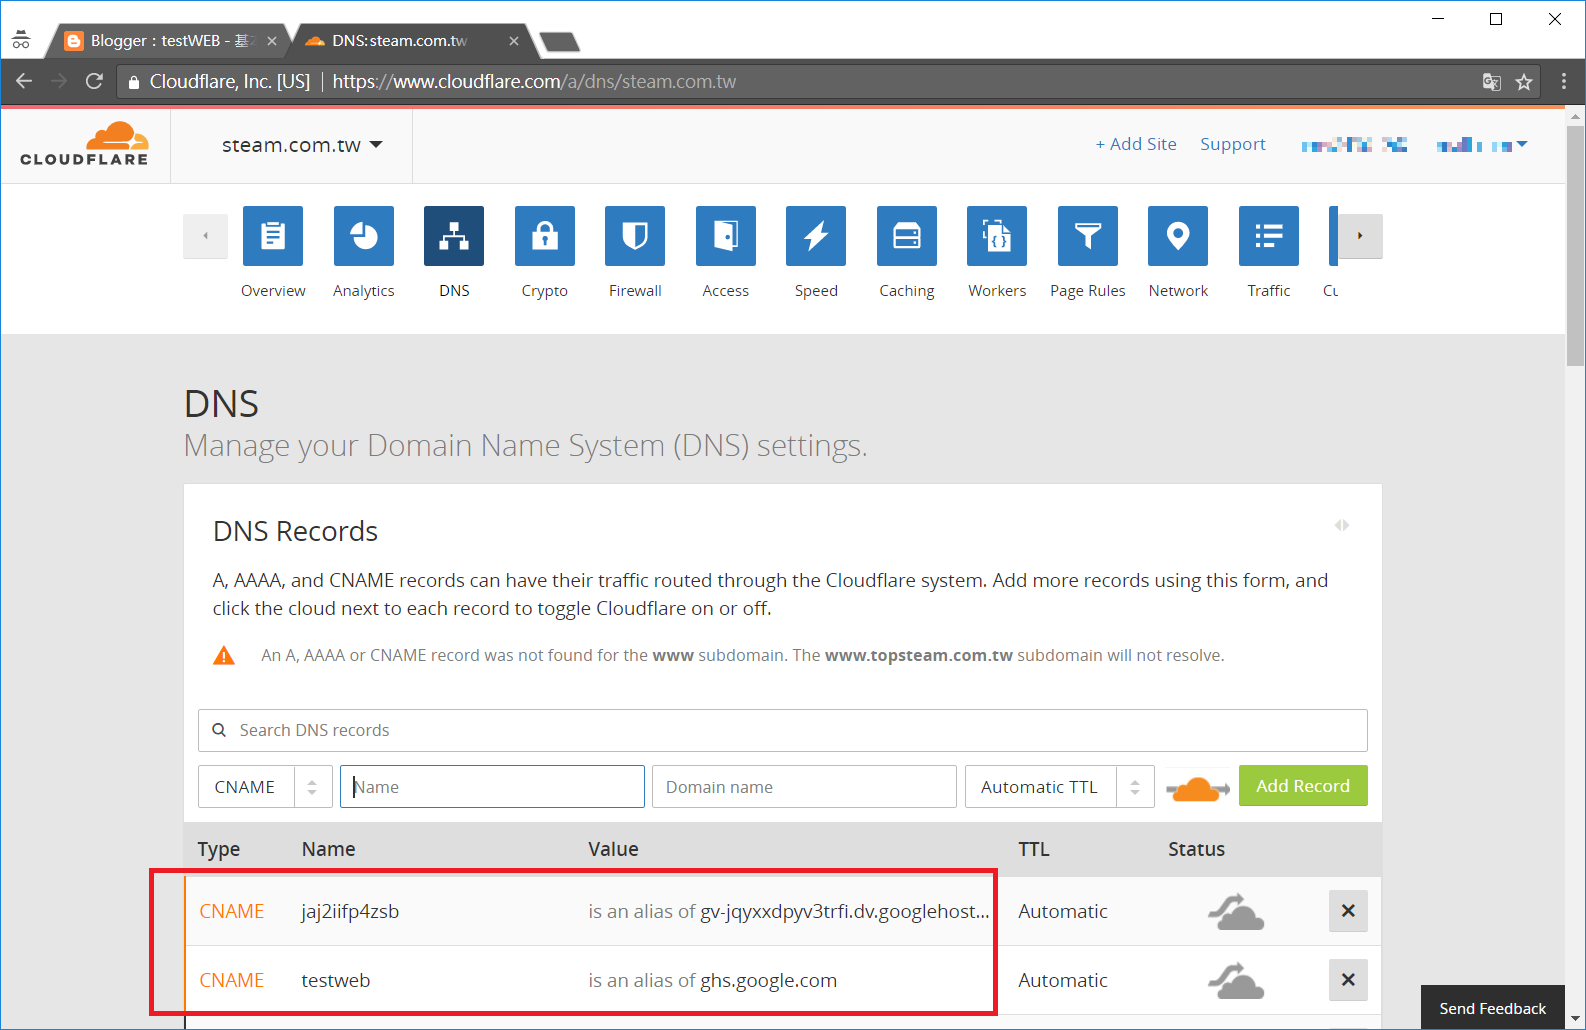The width and height of the screenshot is (1586, 1030).
Task: Open the Network location pin icon
Action: click(x=1178, y=236)
